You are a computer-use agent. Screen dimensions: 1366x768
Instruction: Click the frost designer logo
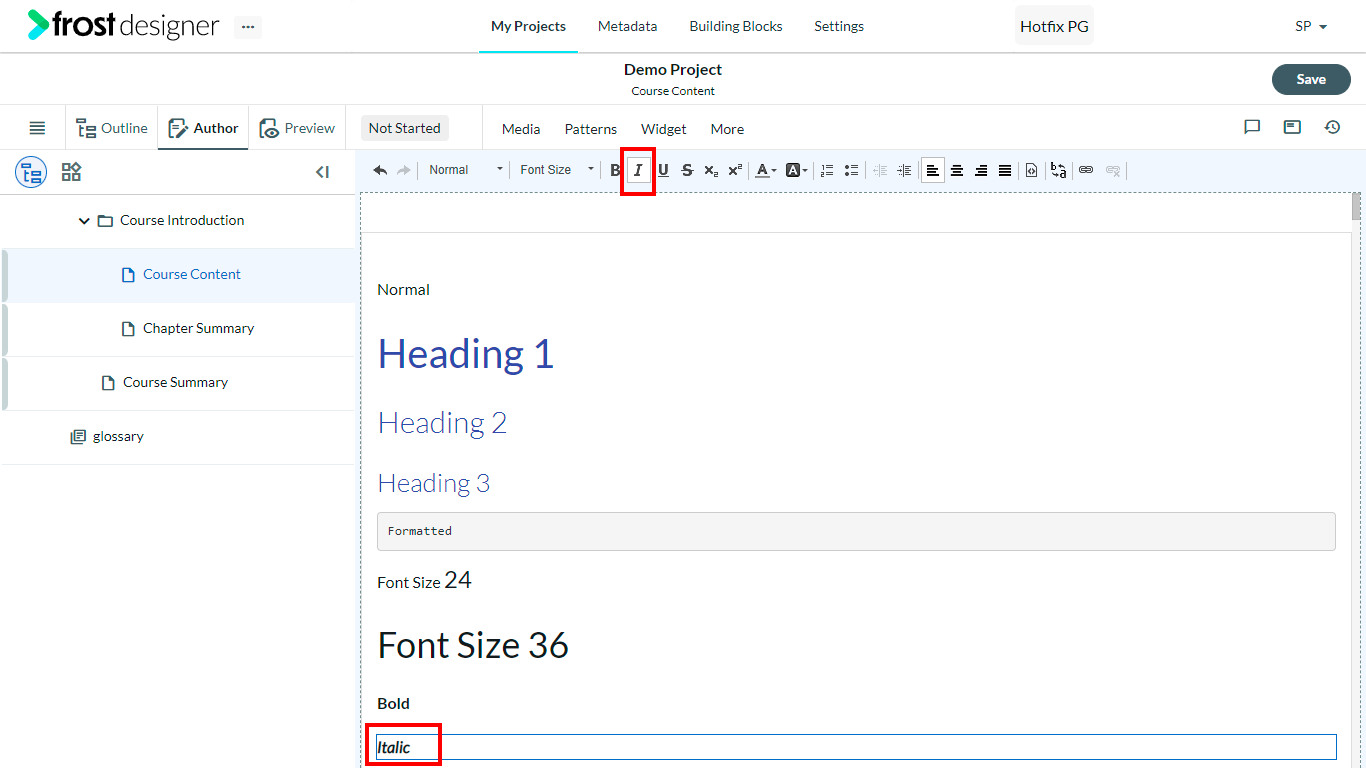[x=123, y=25]
